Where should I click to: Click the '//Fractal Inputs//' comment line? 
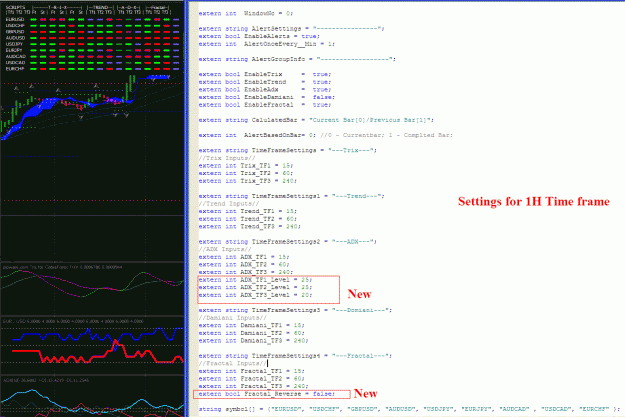click(232, 364)
